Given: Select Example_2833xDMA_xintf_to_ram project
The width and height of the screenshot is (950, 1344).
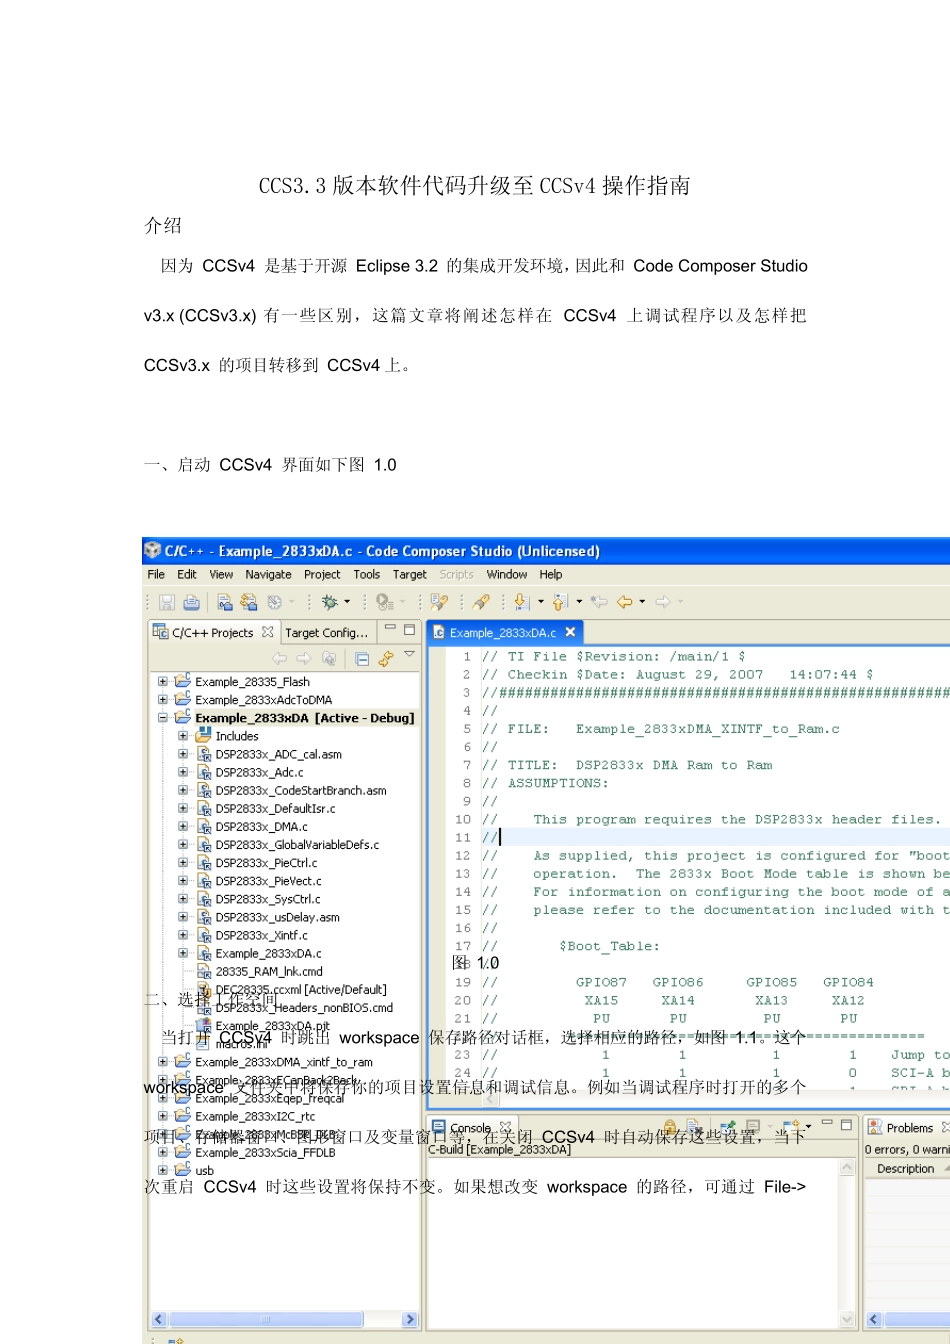Looking at the screenshot, I should click(x=284, y=1062).
